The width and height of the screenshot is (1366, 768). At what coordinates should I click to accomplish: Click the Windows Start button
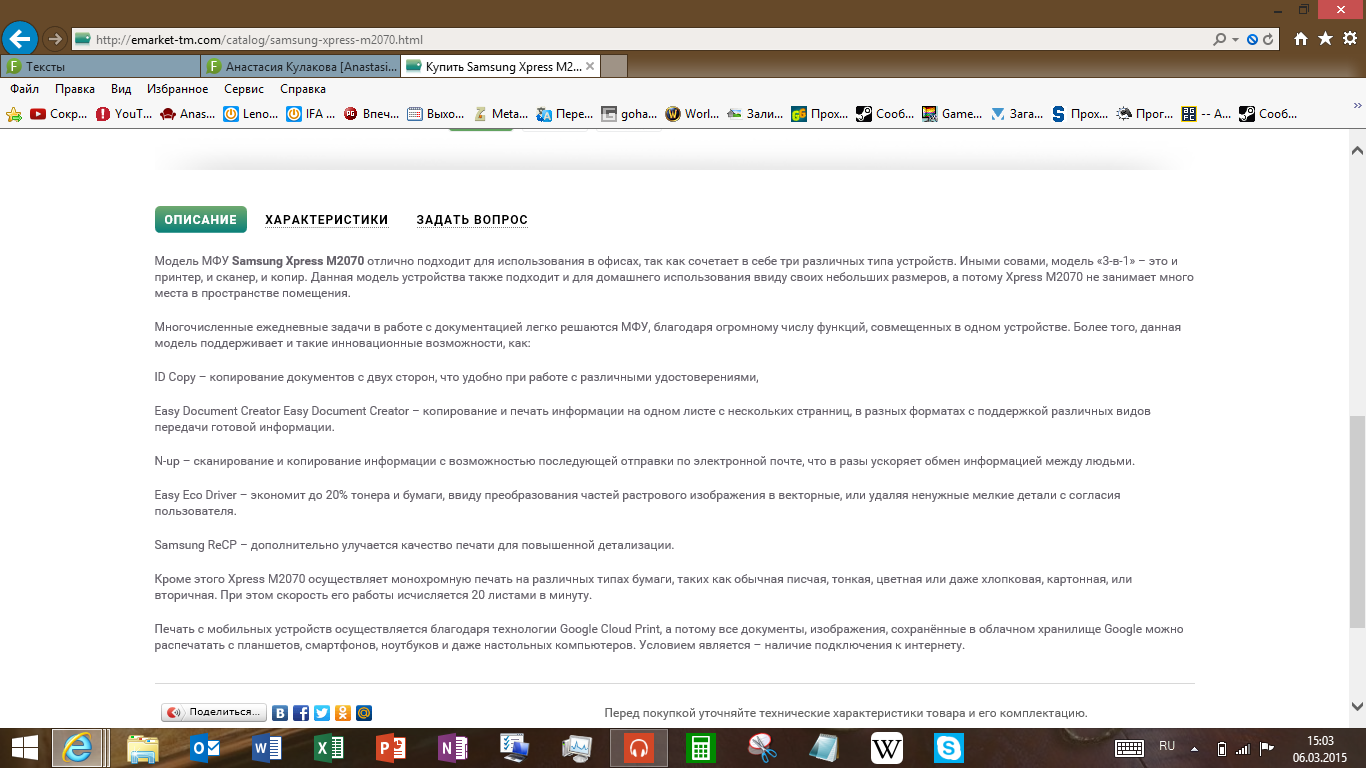24,748
